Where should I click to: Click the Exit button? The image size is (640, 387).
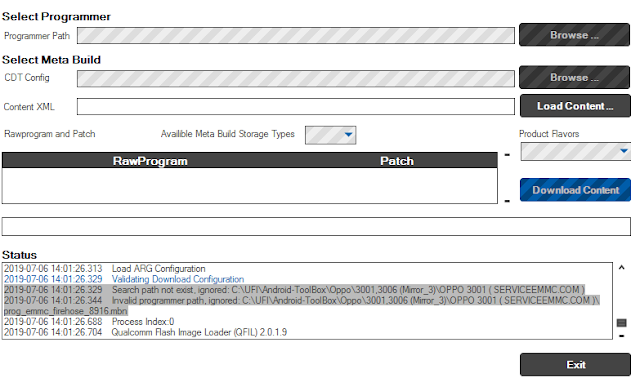coord(575,365)
